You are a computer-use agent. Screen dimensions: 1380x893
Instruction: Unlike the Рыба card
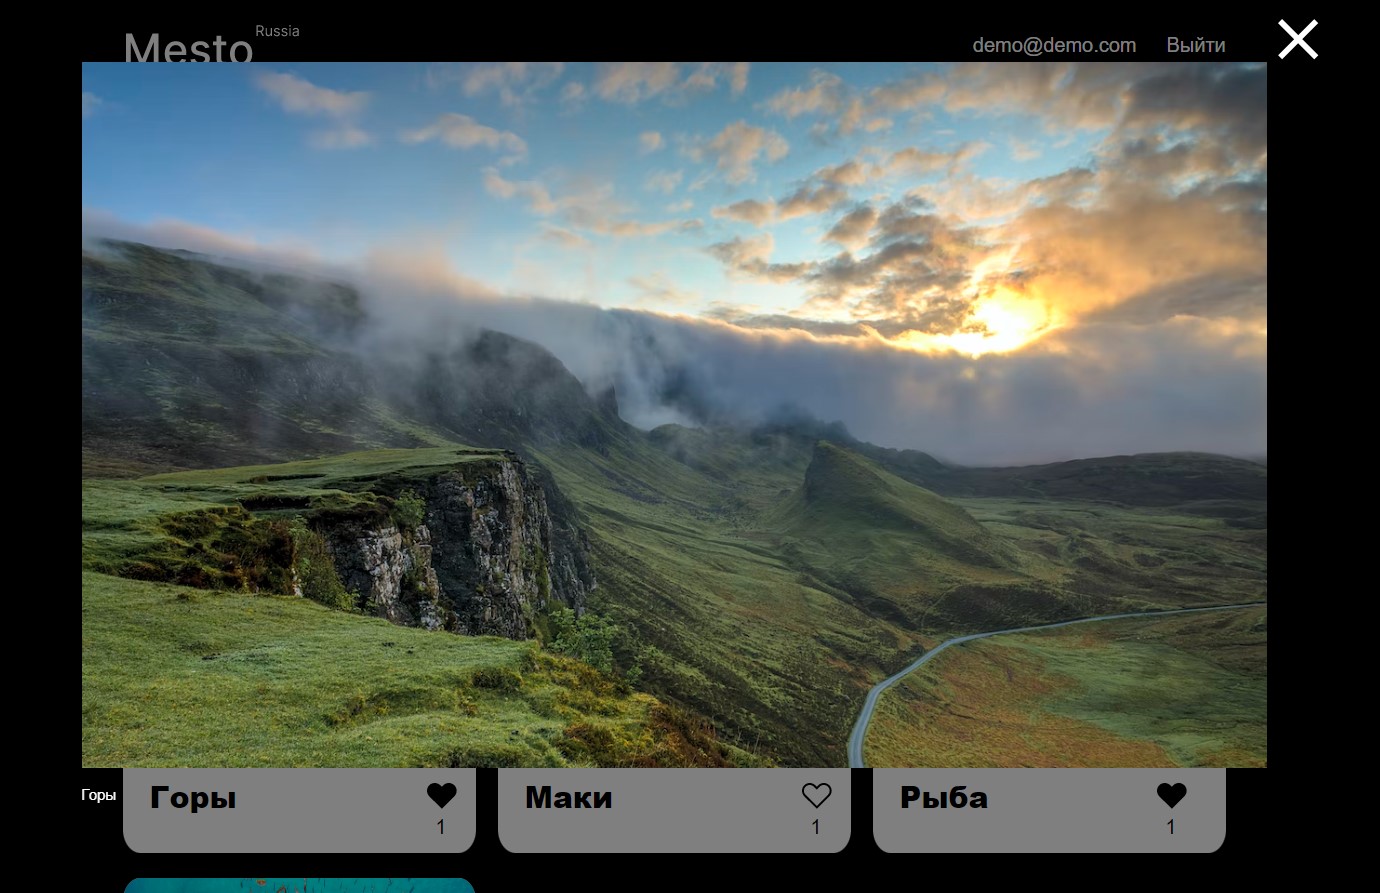(1171, 795)
